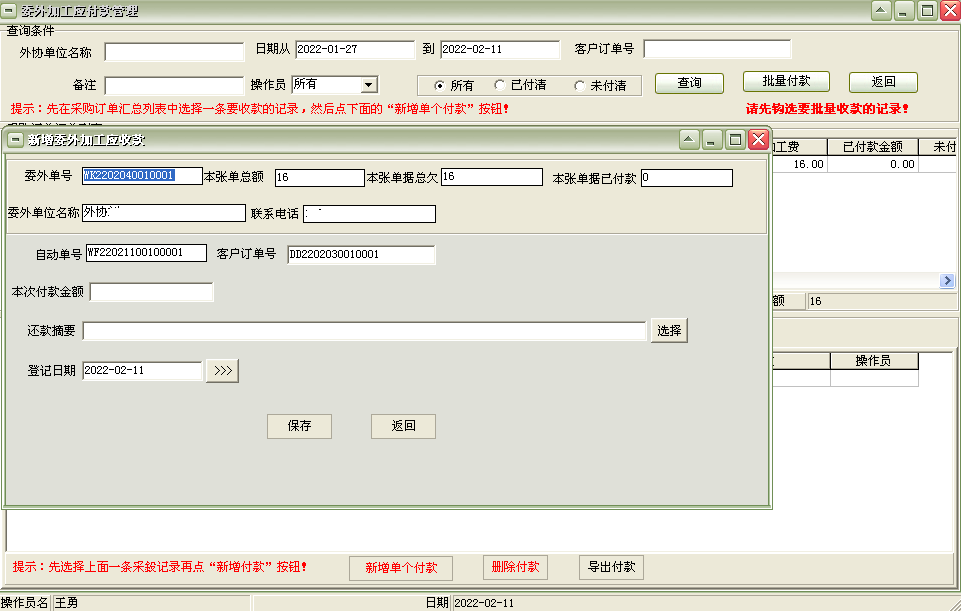Click the 查询 query button
961x611 pixels.
point(688,85)
